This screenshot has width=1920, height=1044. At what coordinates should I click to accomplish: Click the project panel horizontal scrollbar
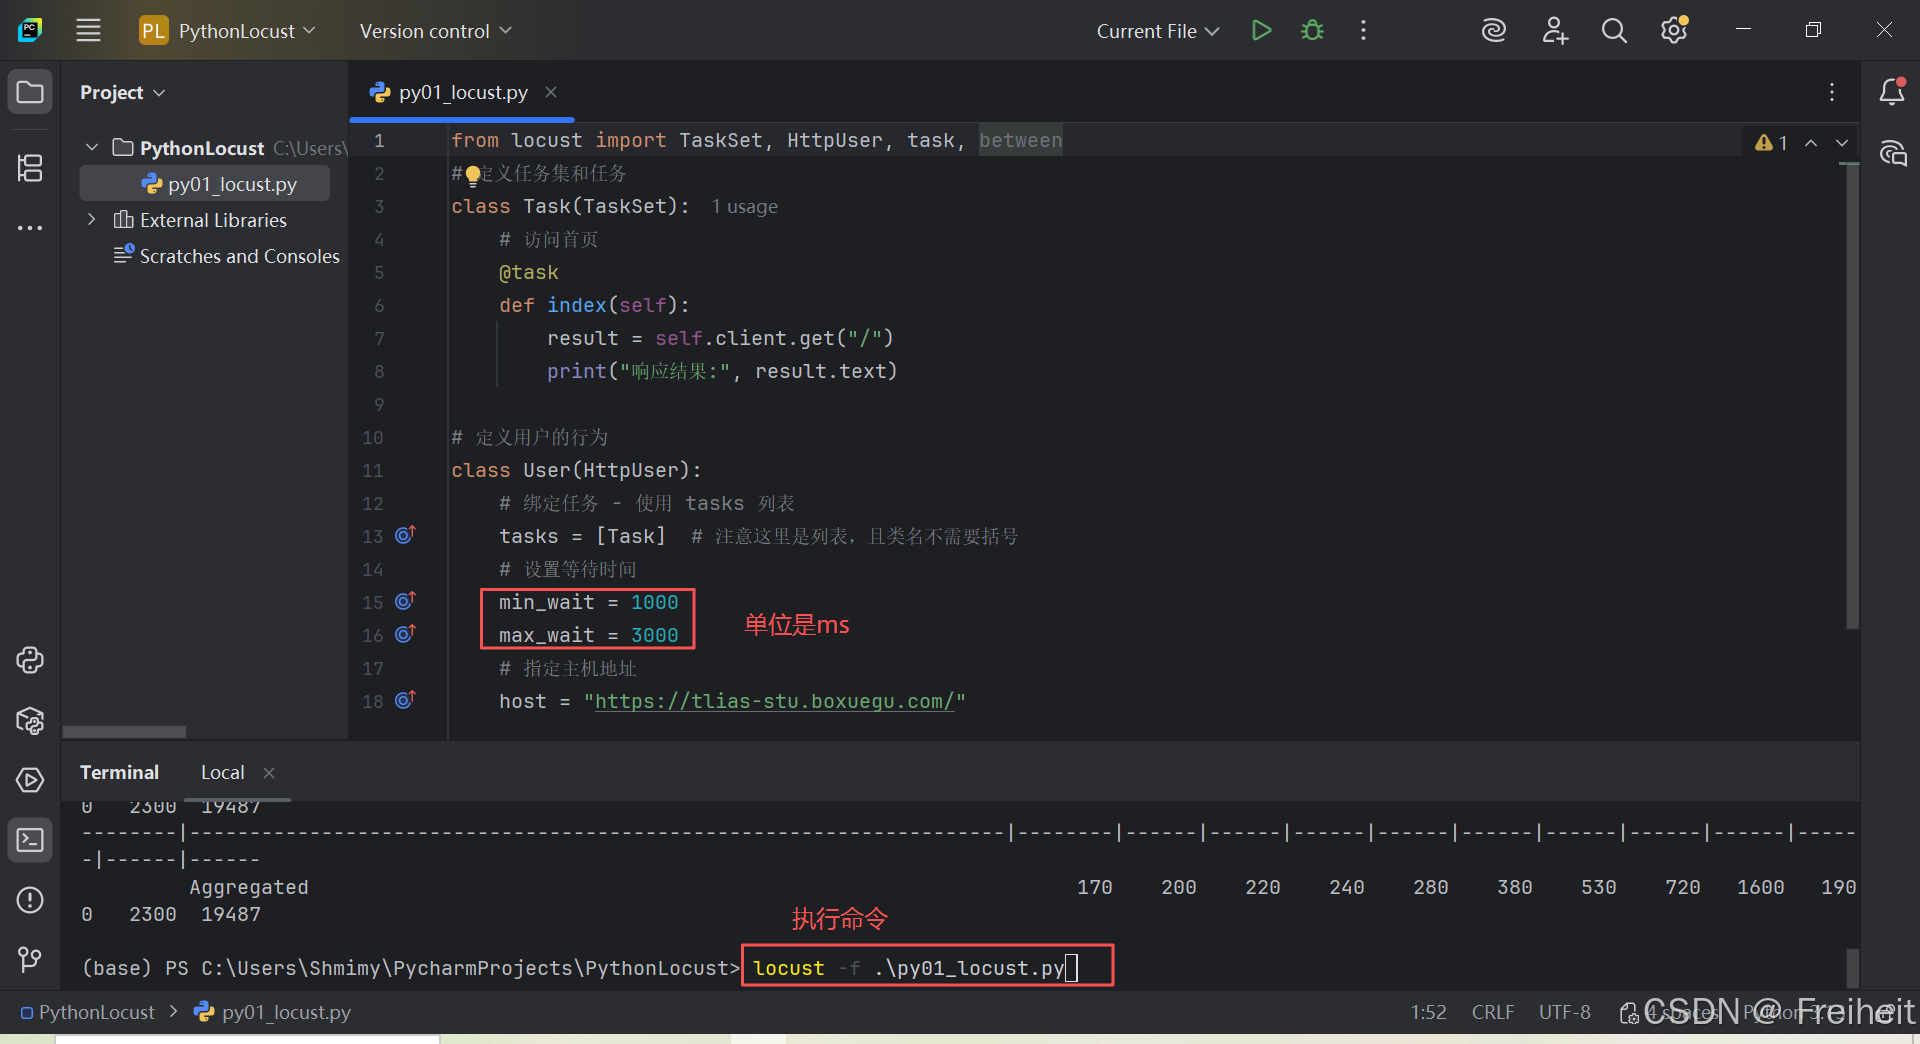(124, 732)
